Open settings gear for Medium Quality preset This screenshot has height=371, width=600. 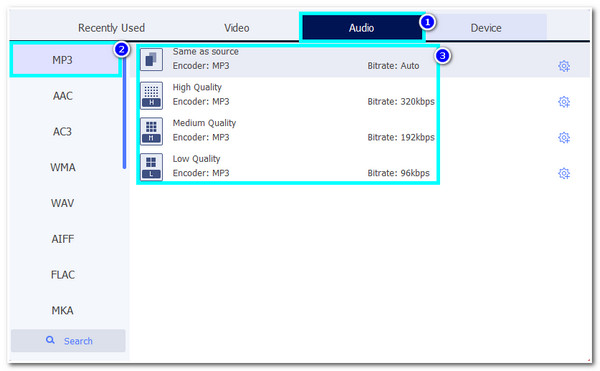pos(564,137)
